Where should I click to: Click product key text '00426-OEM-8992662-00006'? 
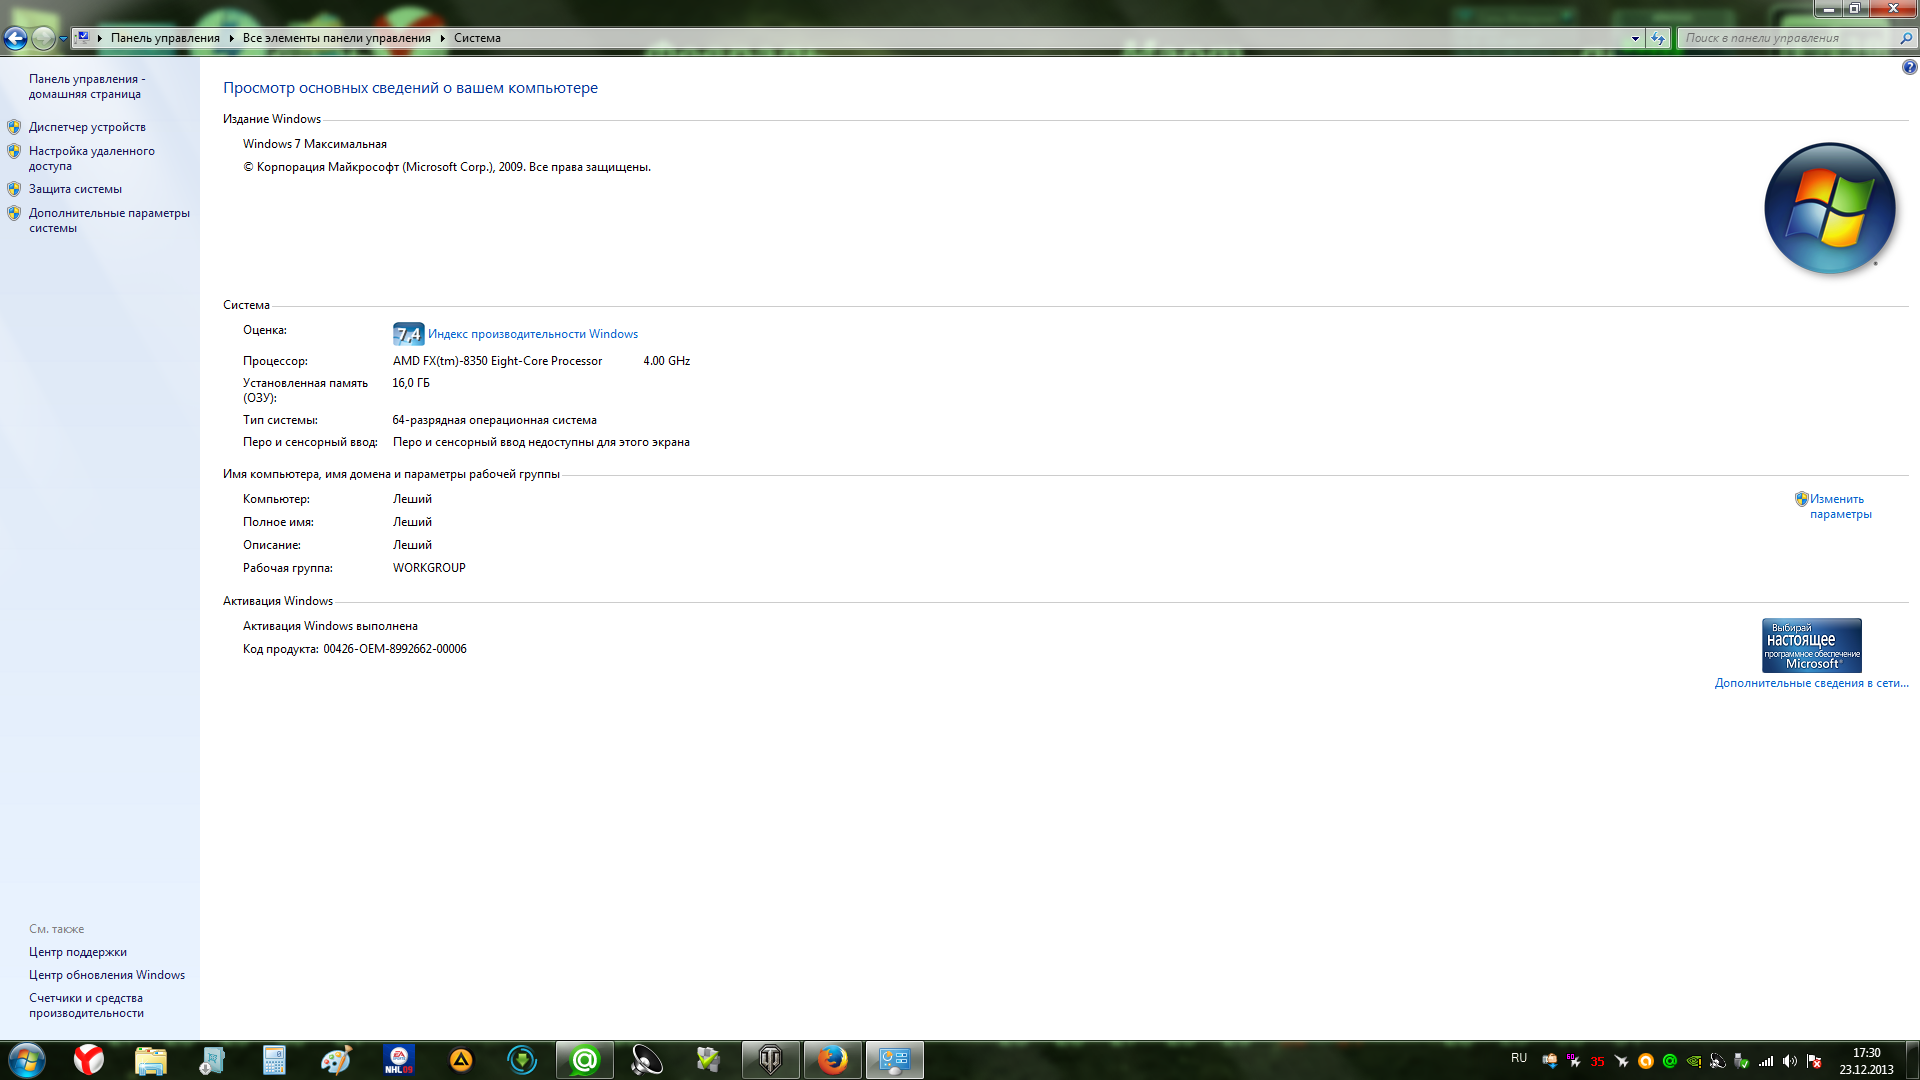point(395,649)
